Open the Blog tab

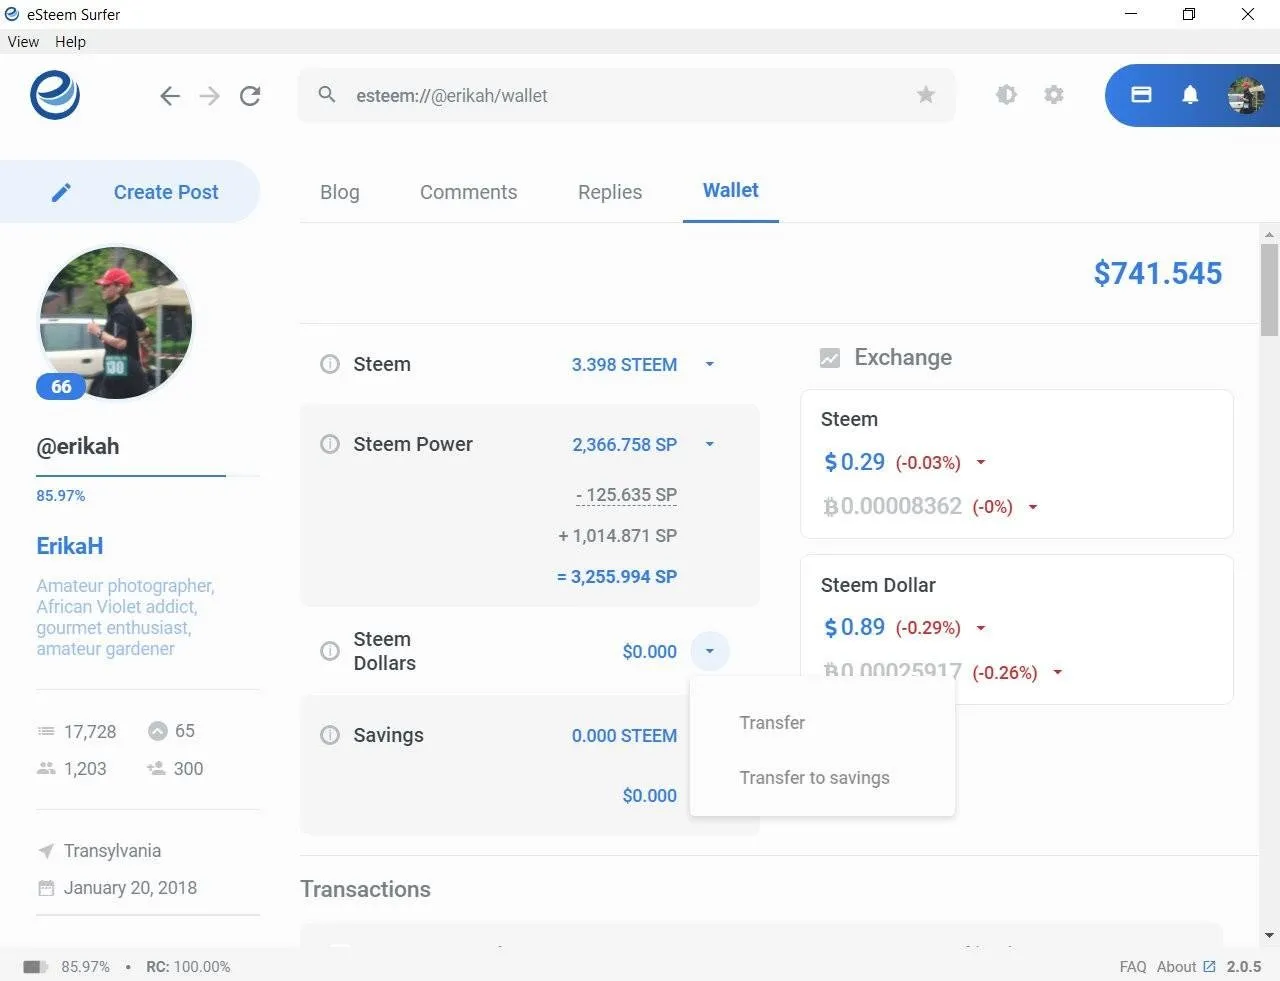coord(339,192)
